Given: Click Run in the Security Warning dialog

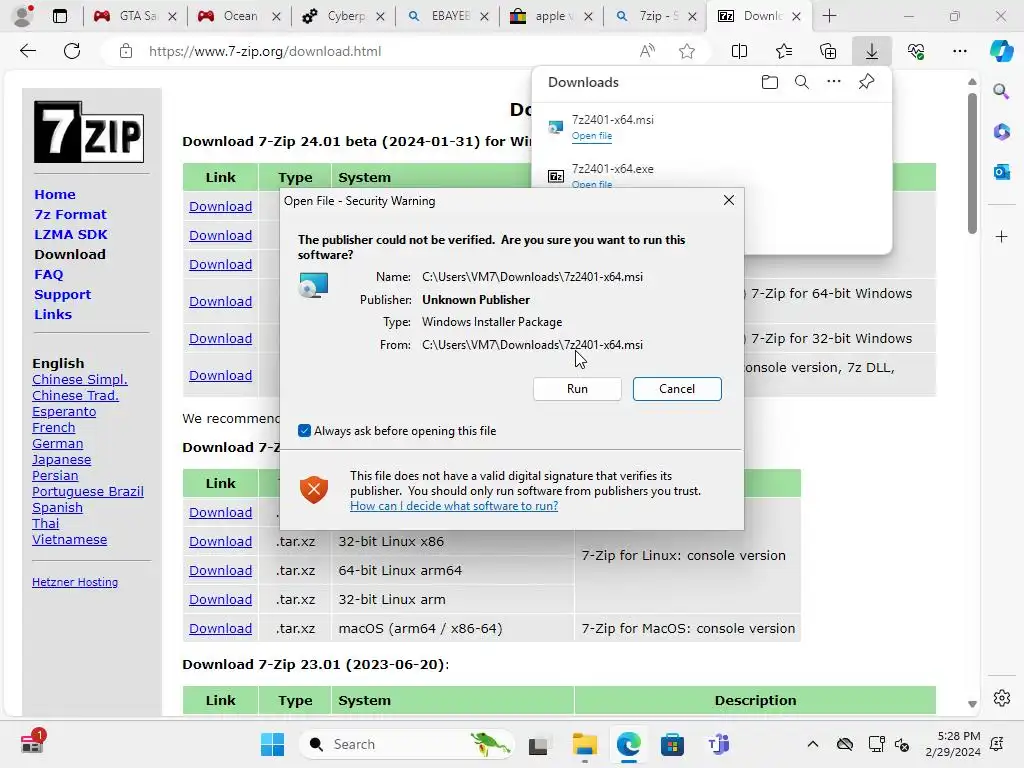Looking at the screenshot, I should (577, 389).
